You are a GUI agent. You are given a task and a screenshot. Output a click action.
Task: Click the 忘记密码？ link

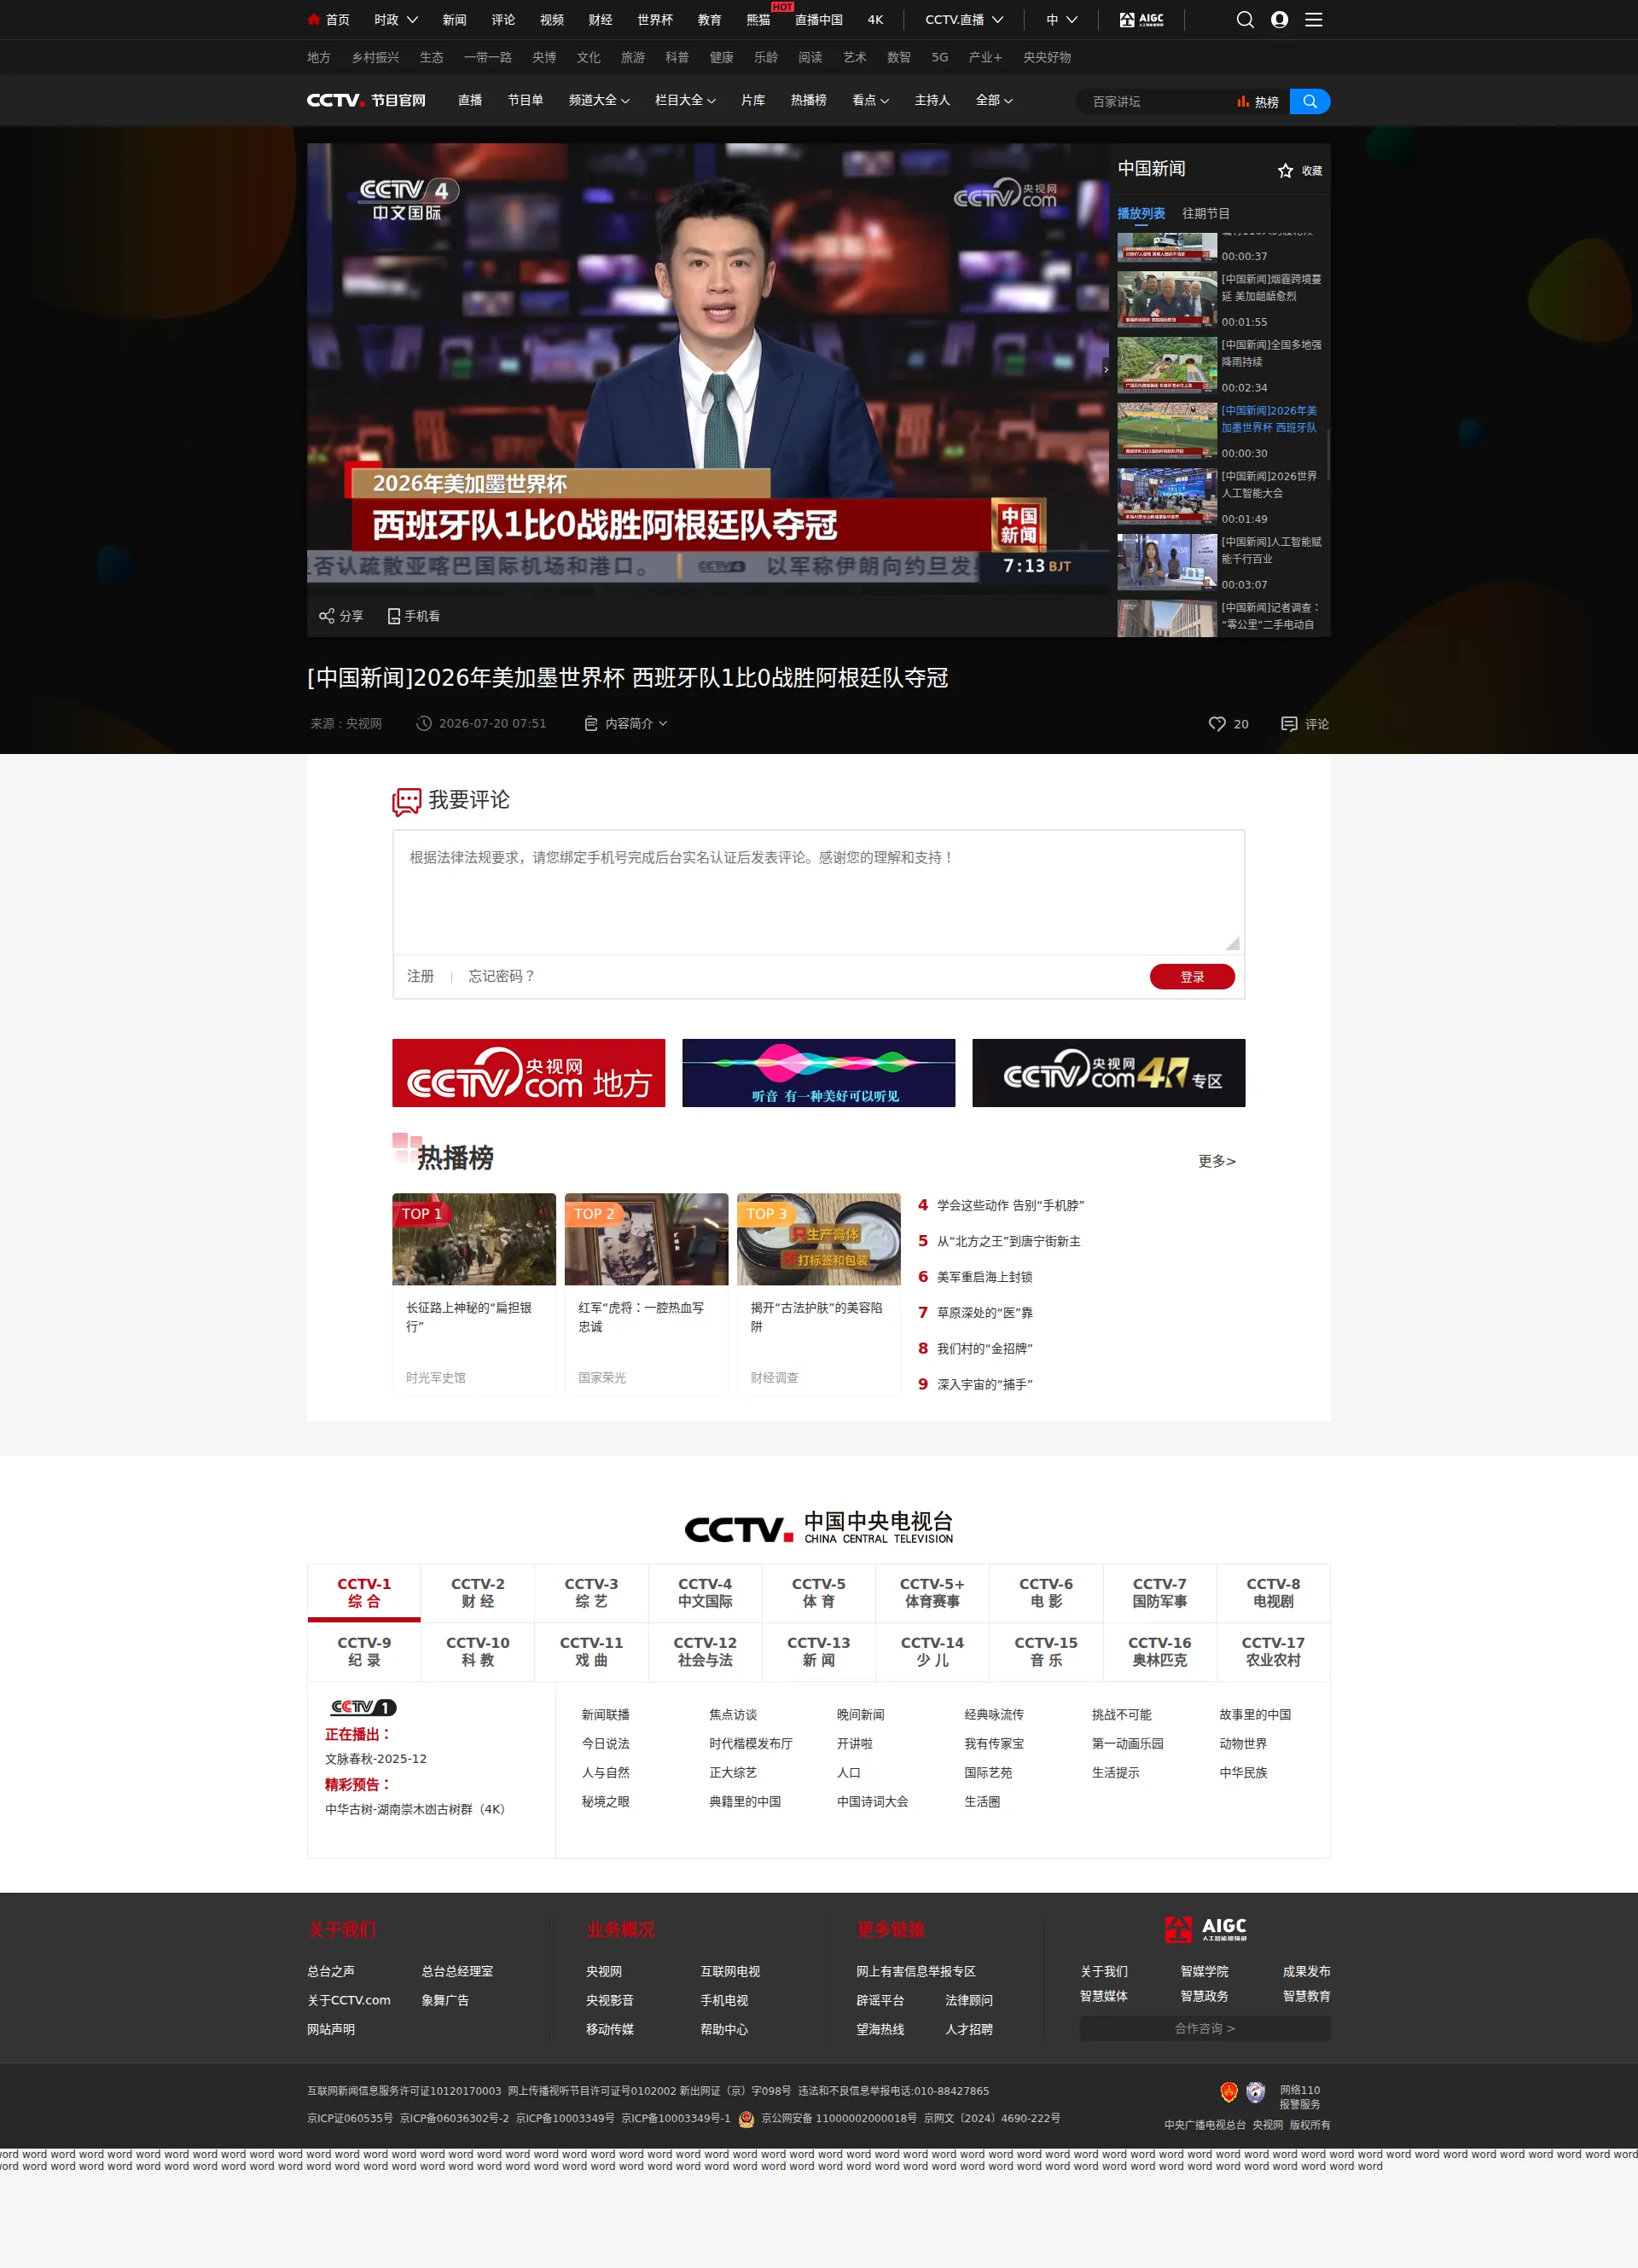pyautogui.click(x=502, y=976)
